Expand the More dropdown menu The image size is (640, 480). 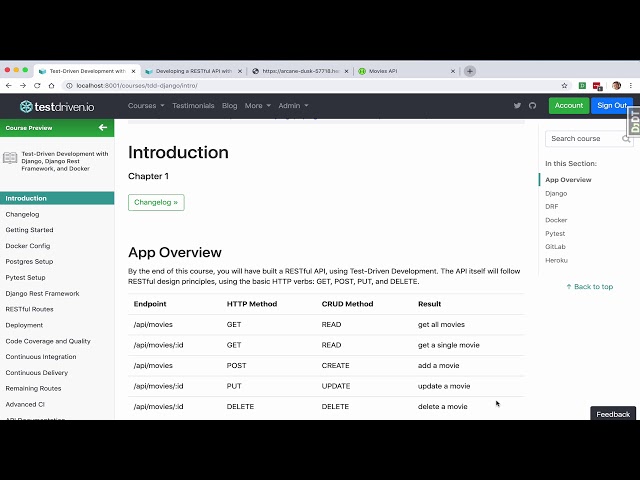point(258,105)
